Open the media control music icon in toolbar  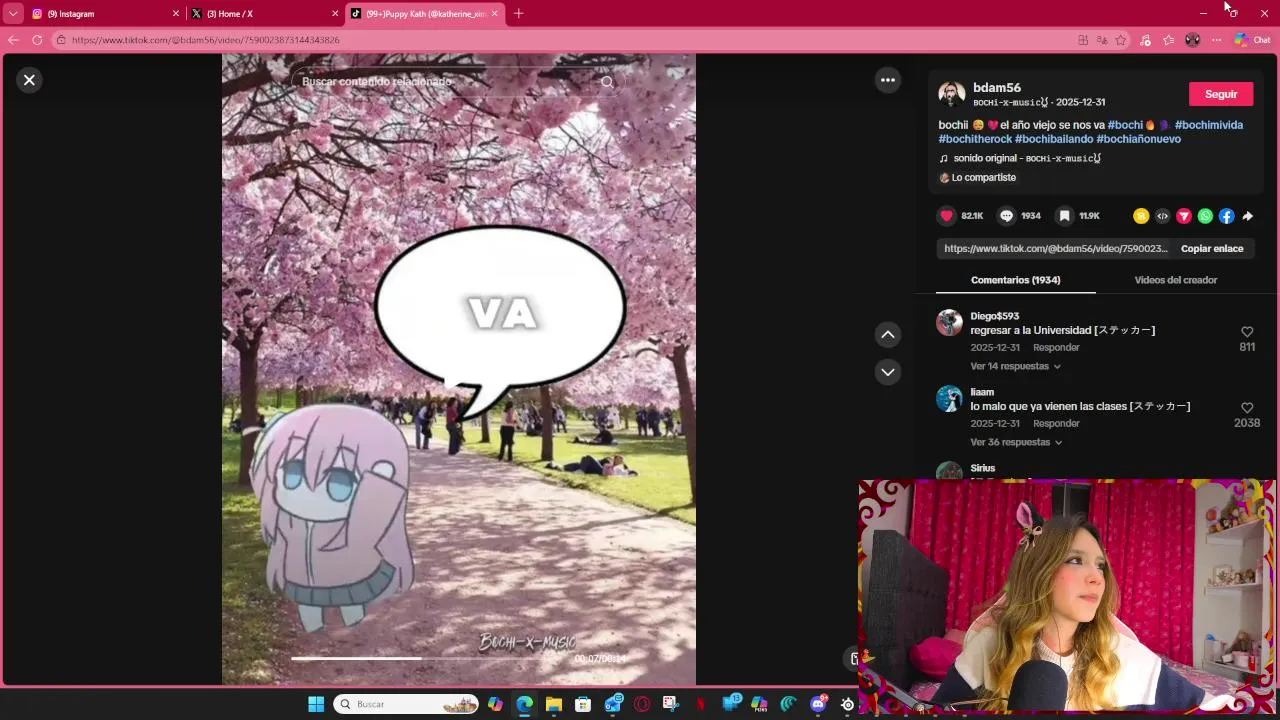pyautogui.click(x=1145, y=40)
